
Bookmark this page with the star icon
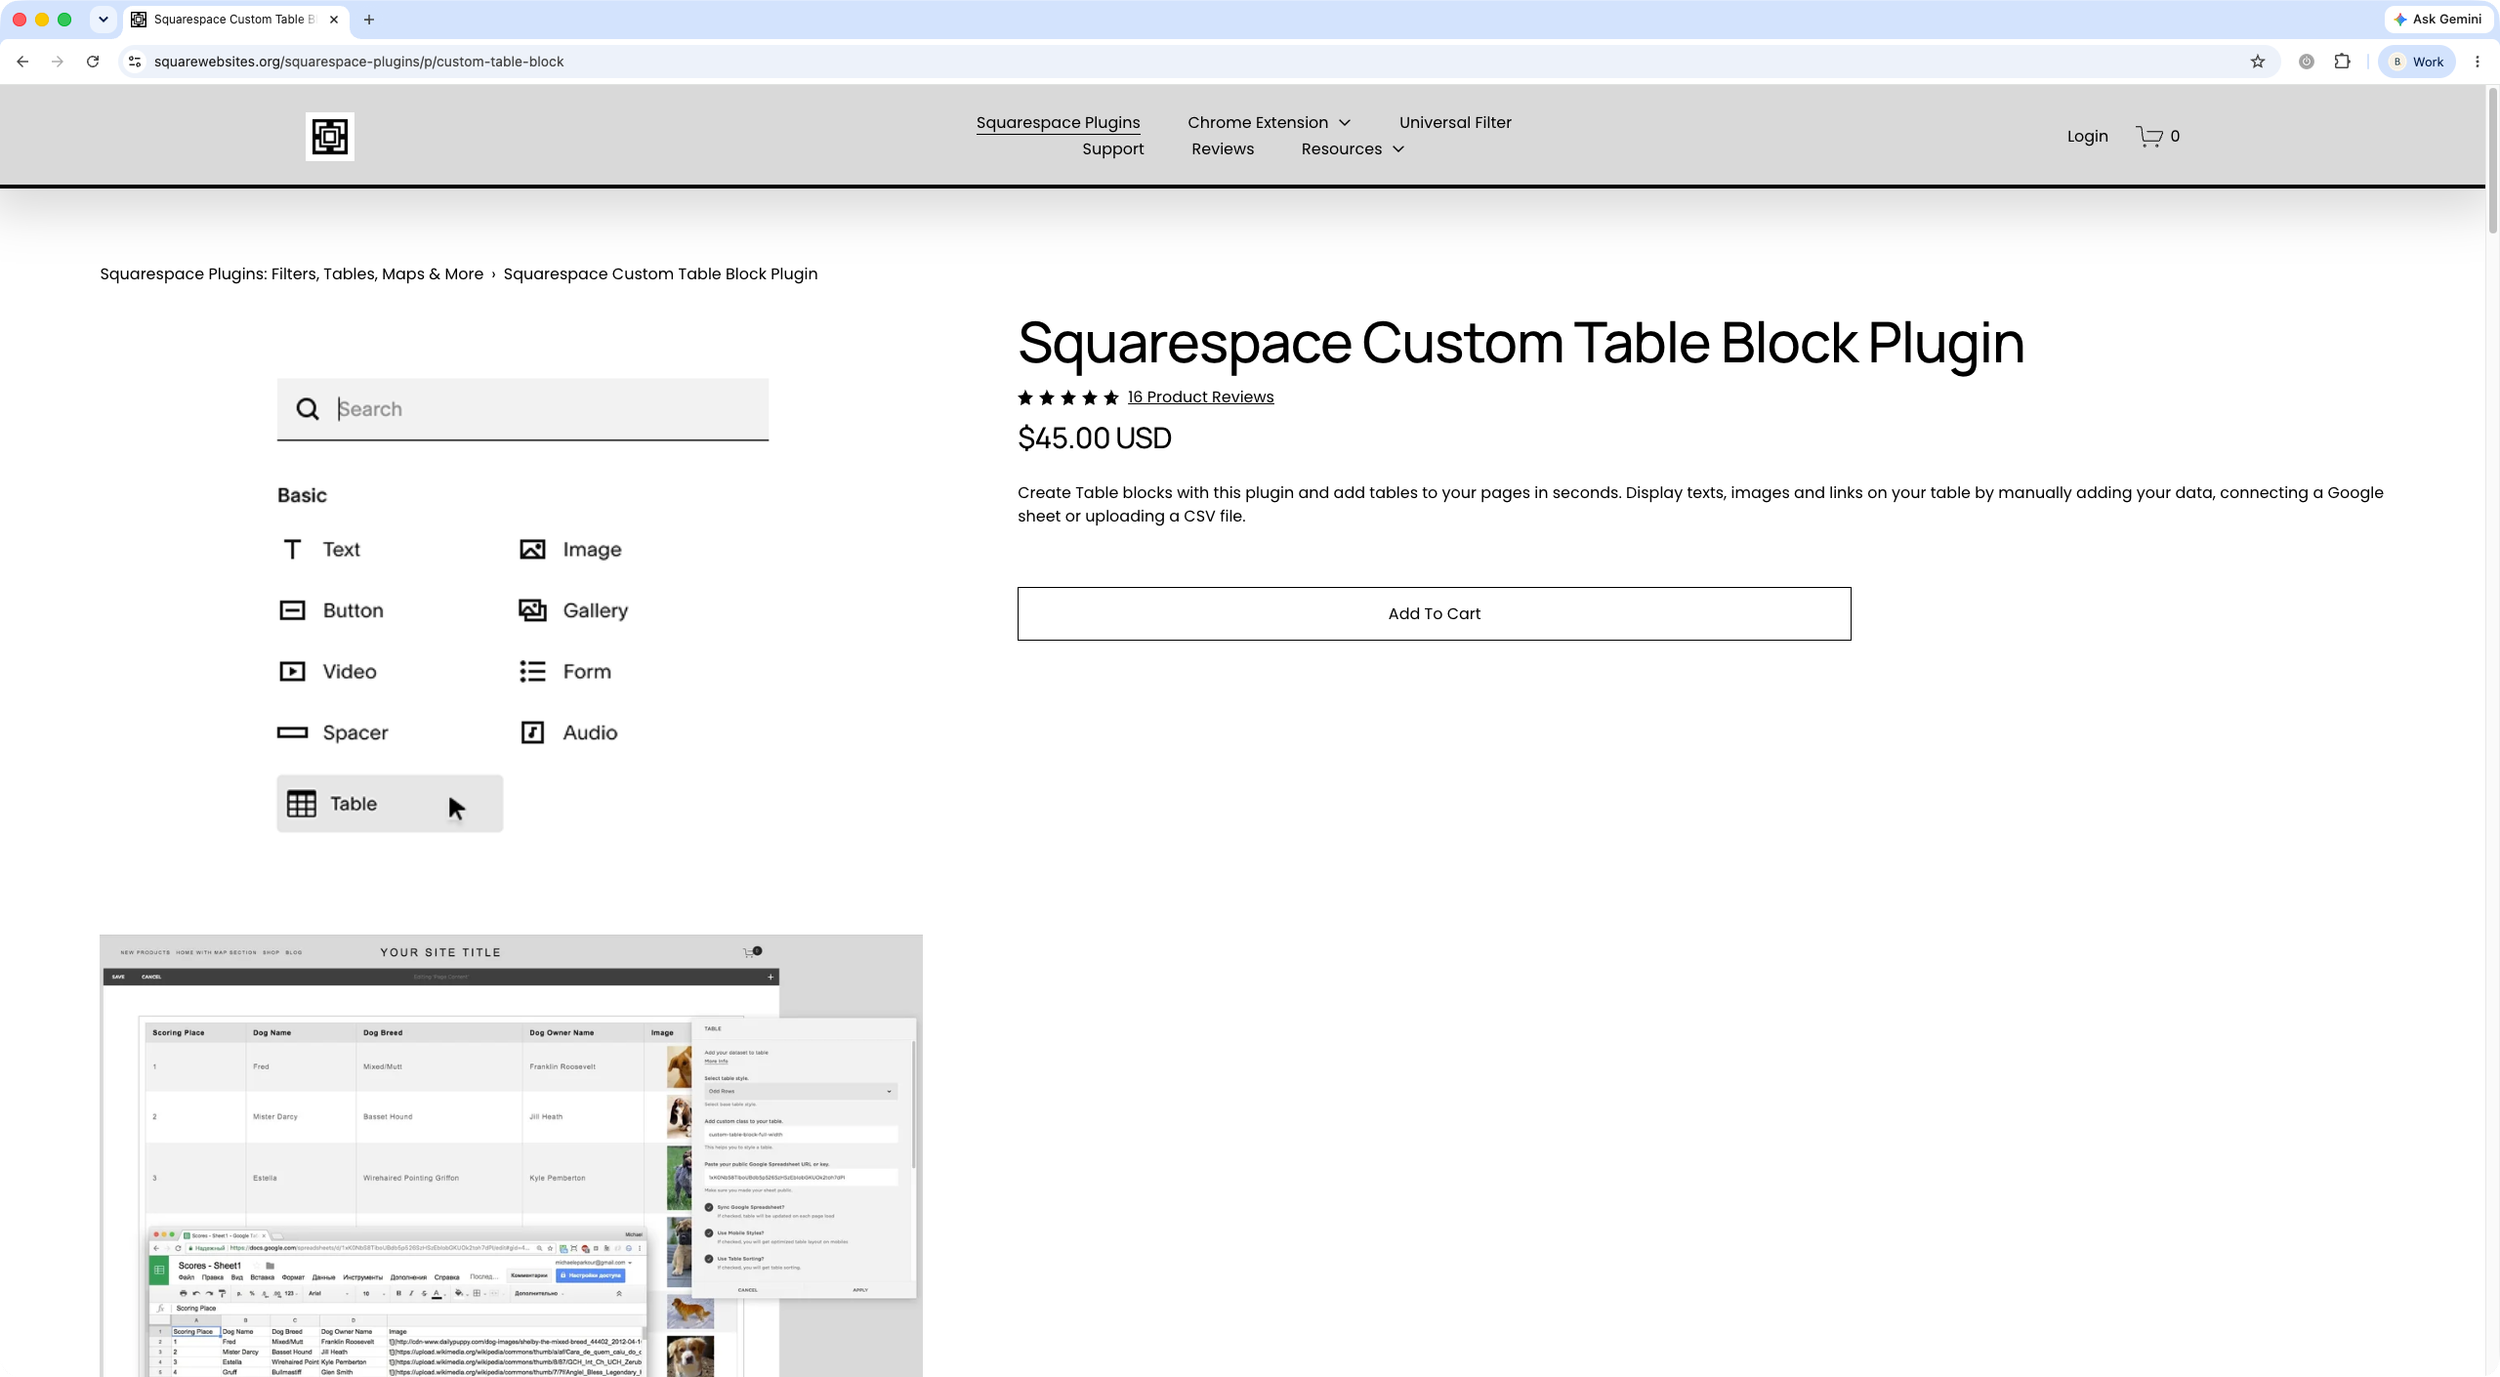coord(2257,62)
